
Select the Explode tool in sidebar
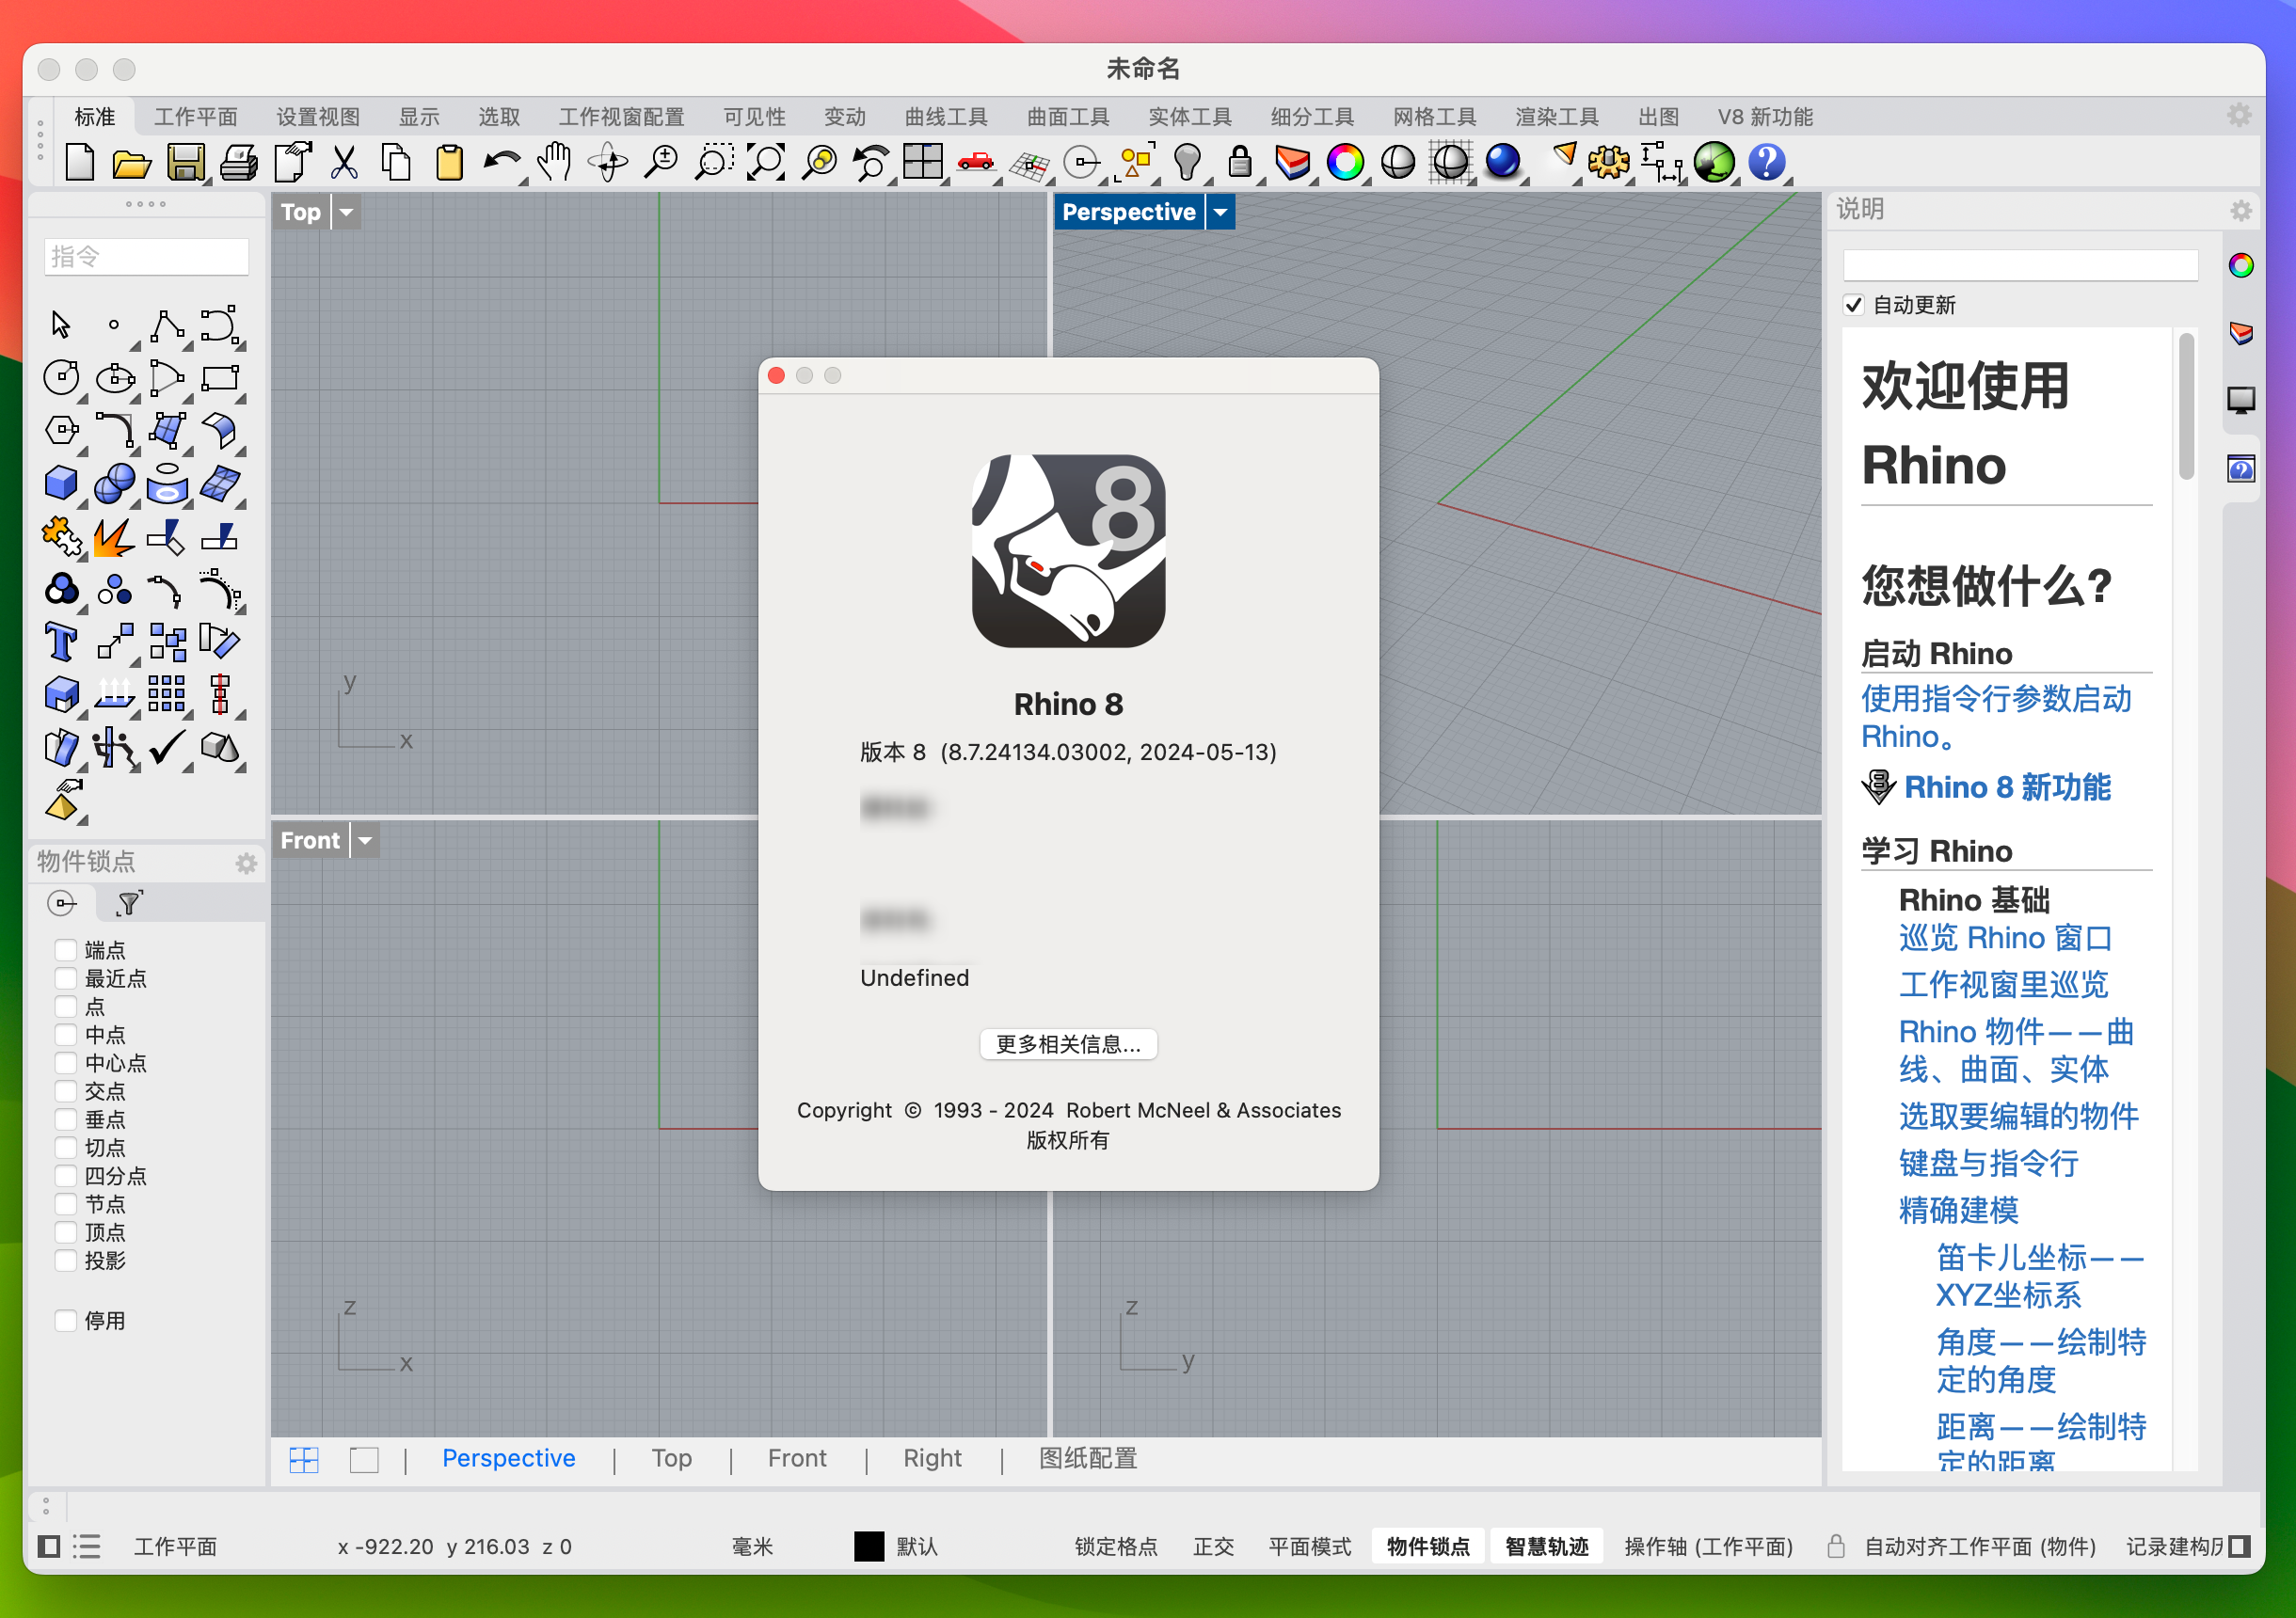(x=113, y=538)
